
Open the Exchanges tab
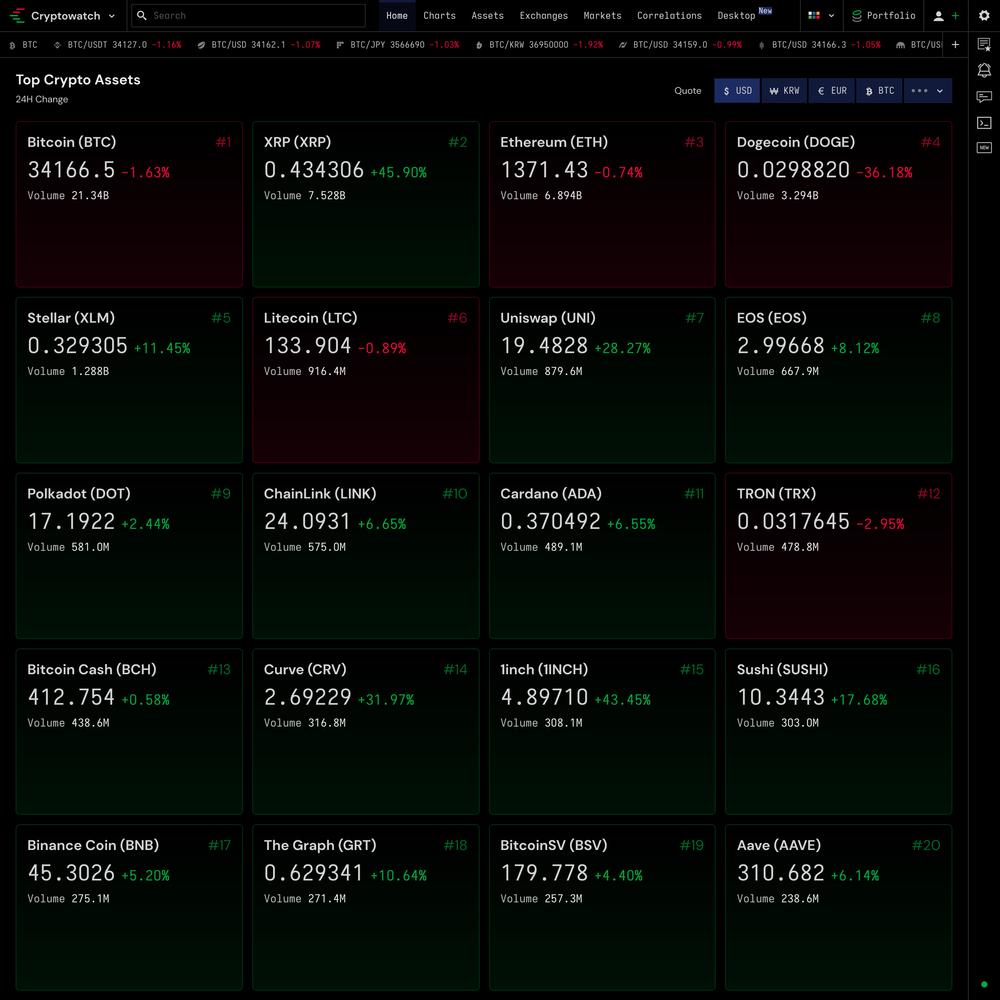pyautogui.click(x=543, y=15)
